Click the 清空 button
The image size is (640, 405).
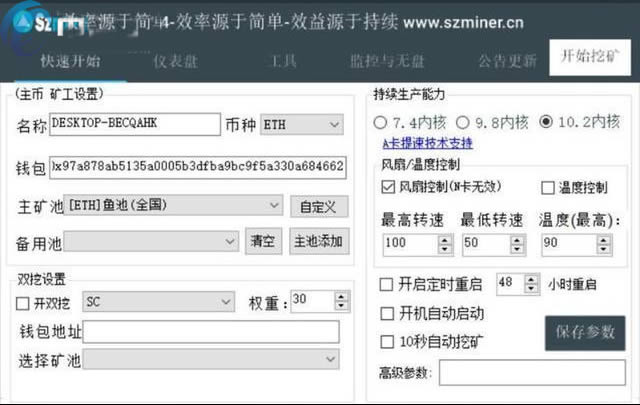click(x=264, y=241)
